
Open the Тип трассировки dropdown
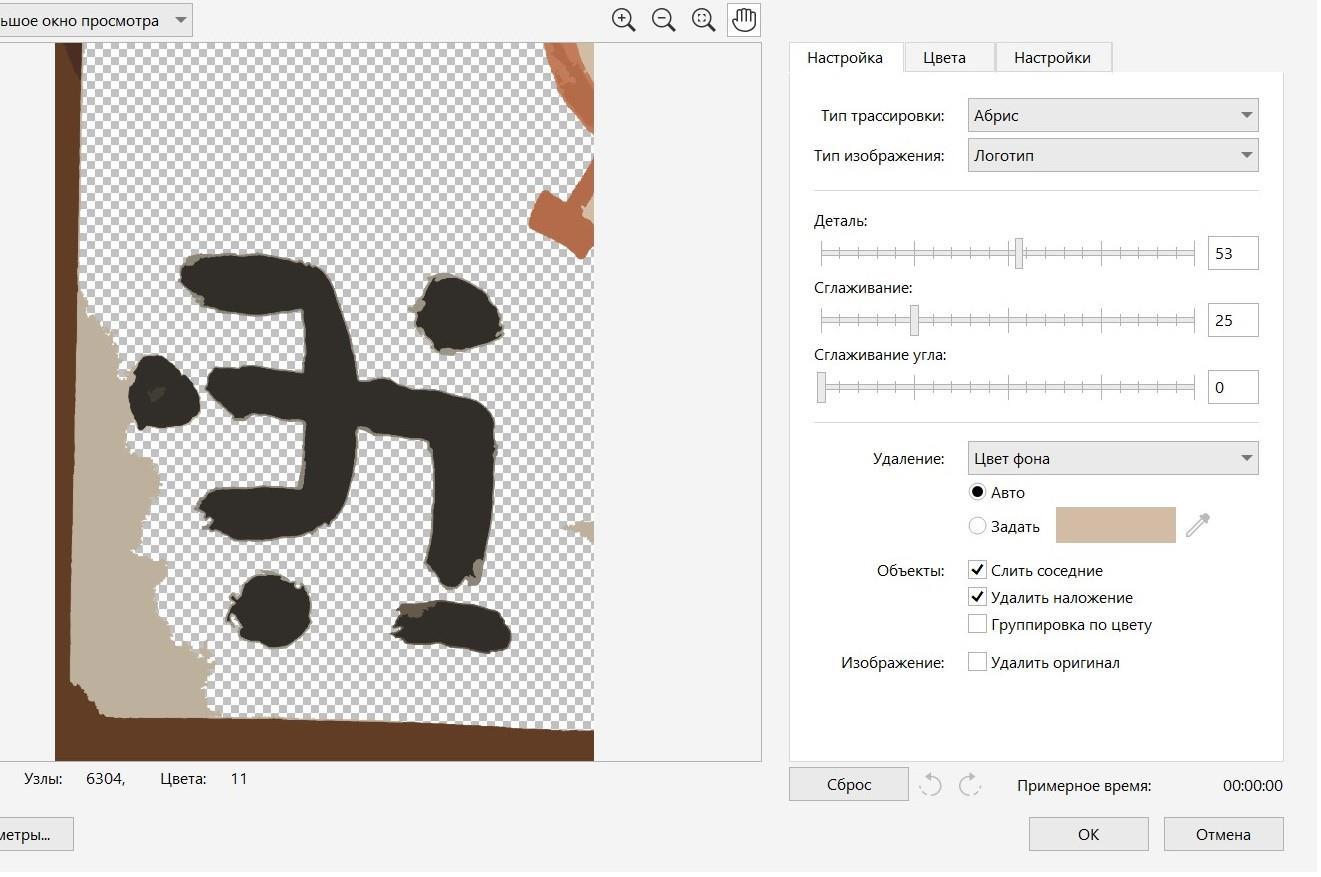pyautogui.click(x=1112, y=115)
